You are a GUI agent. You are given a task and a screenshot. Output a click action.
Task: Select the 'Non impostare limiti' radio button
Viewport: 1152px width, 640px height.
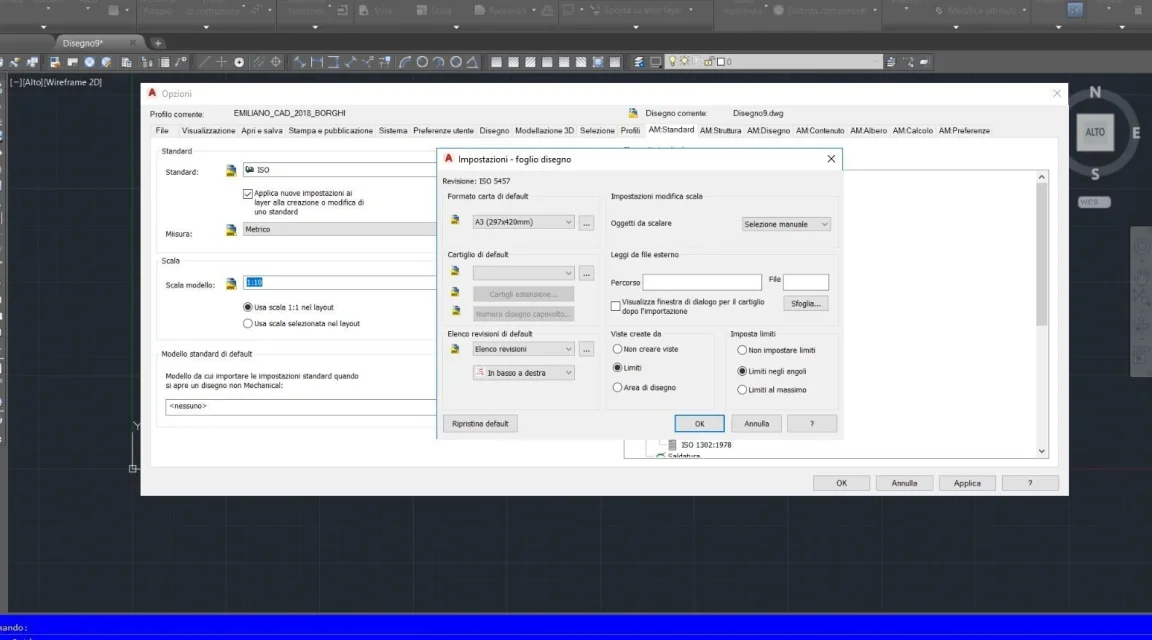point(742,350)
